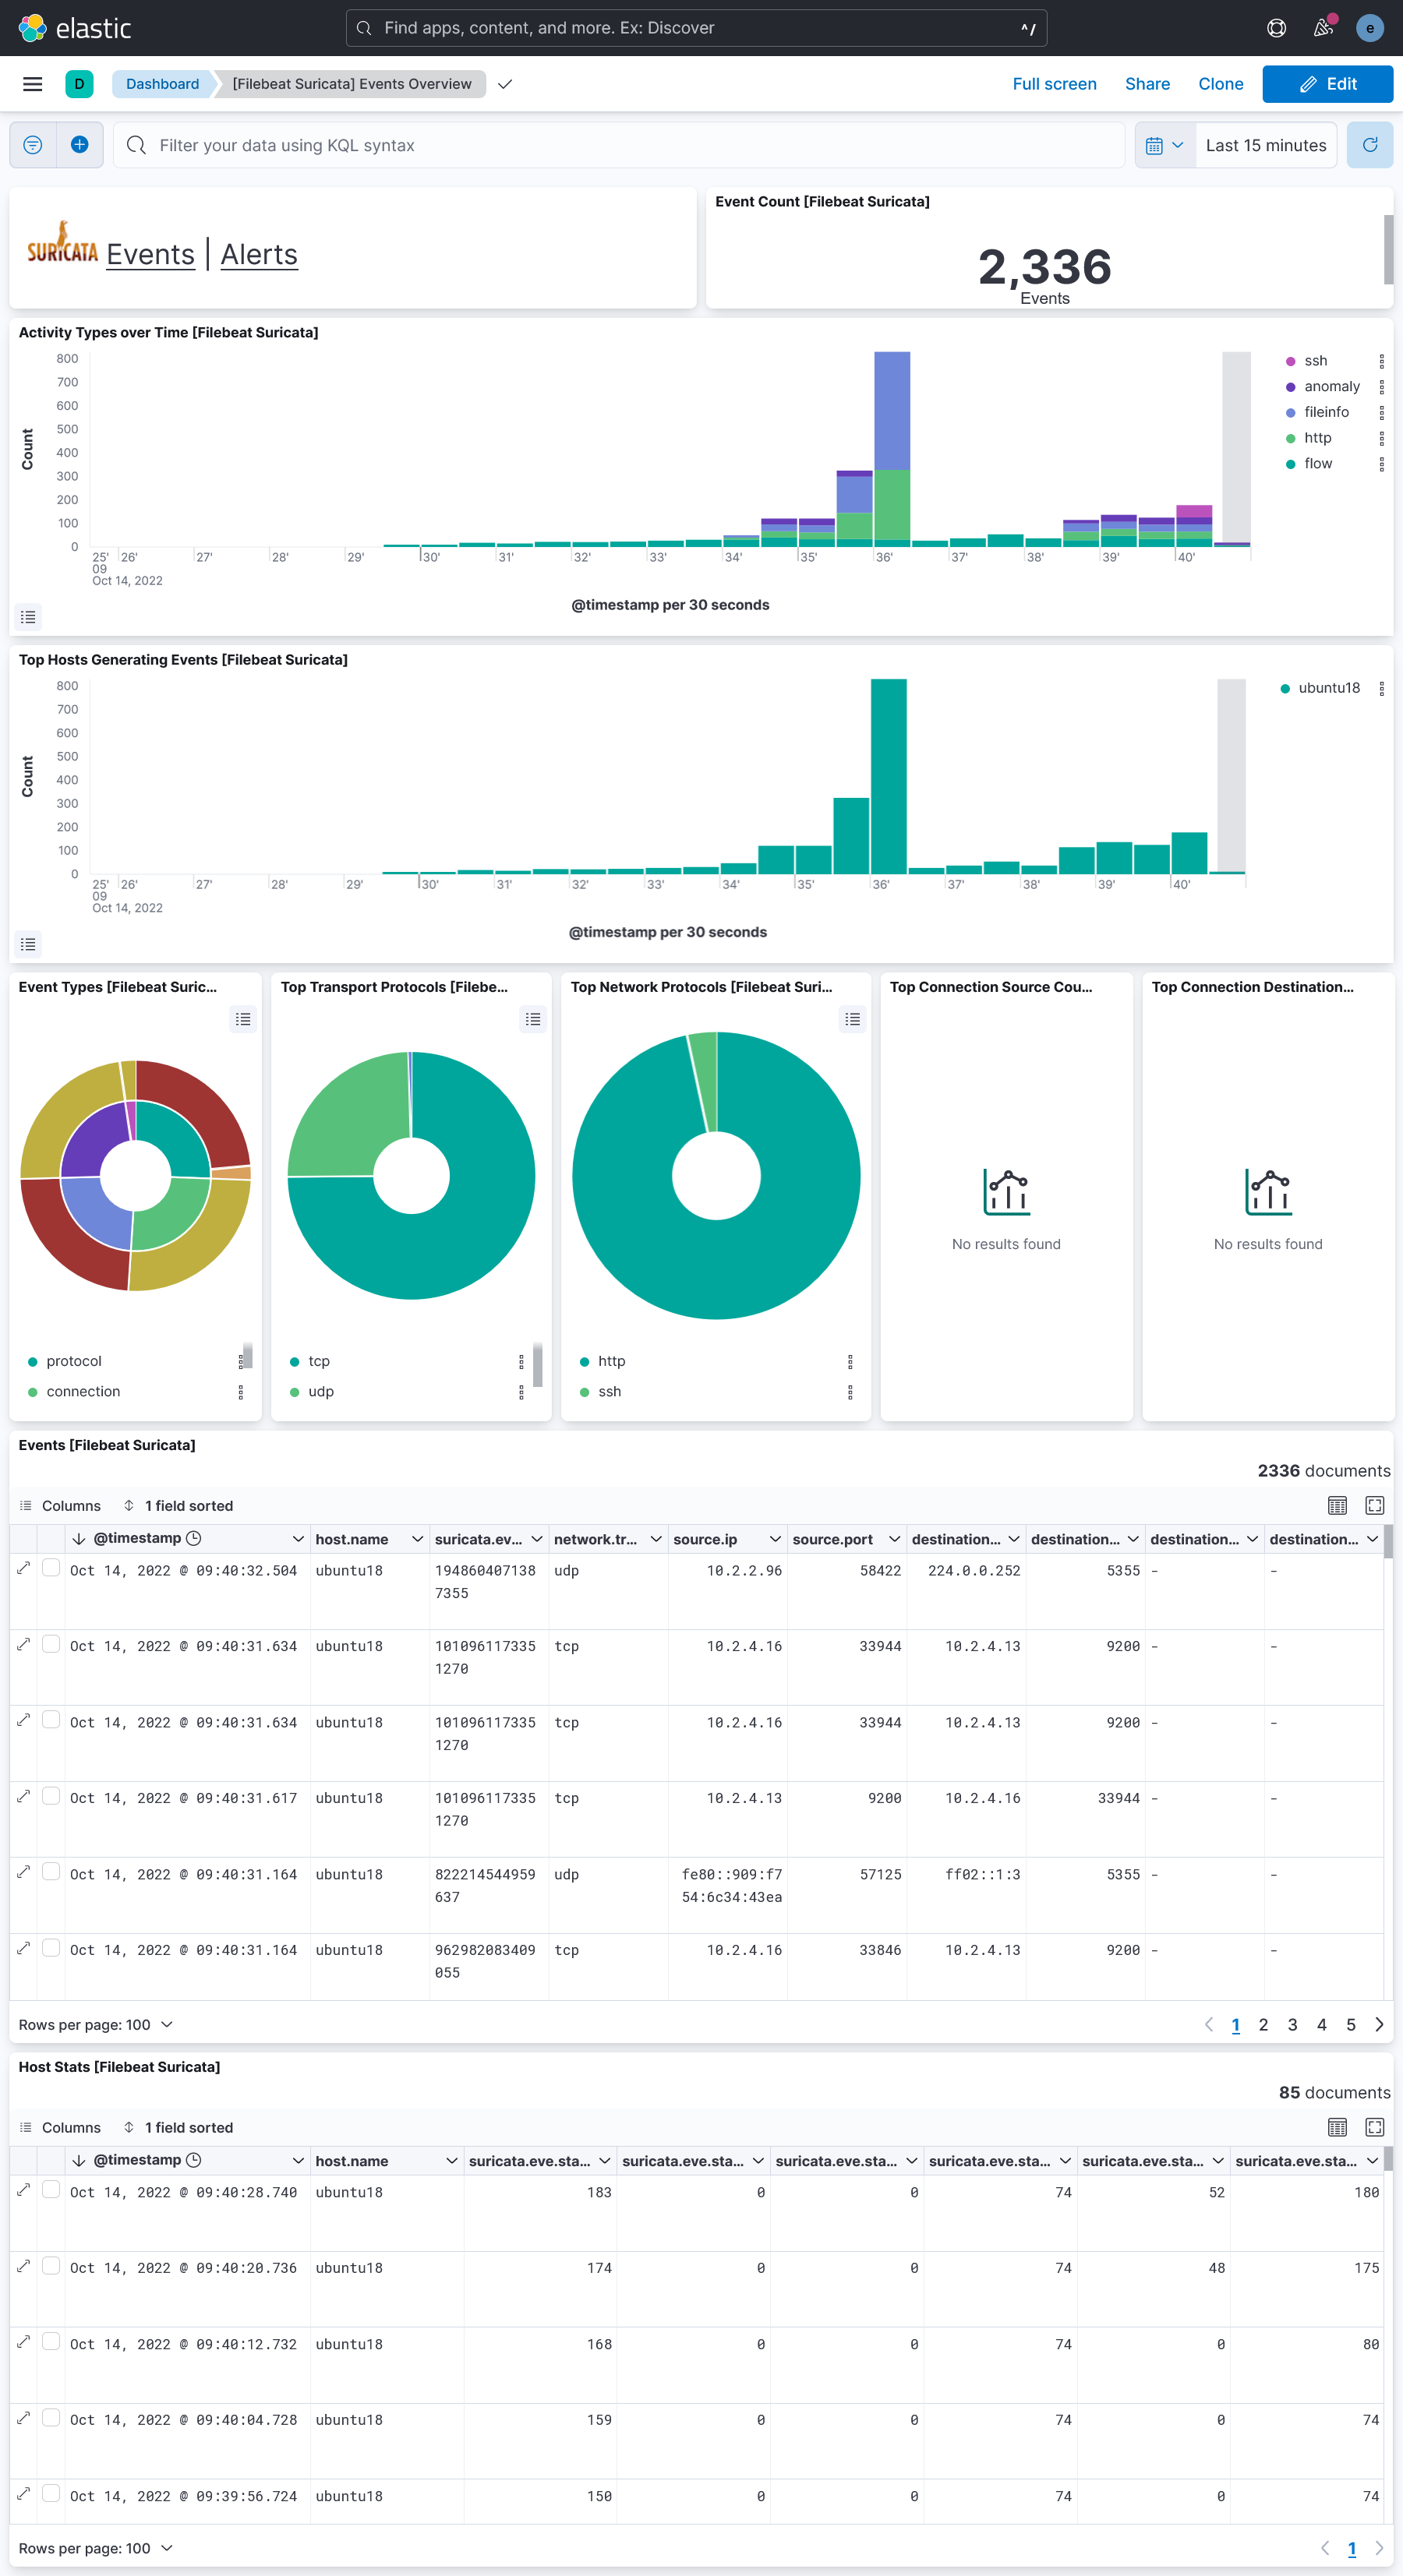1403x2576 pixels.
Task: Toggle legend in Top Network Protocols panel
Action: coord(852,1019)
